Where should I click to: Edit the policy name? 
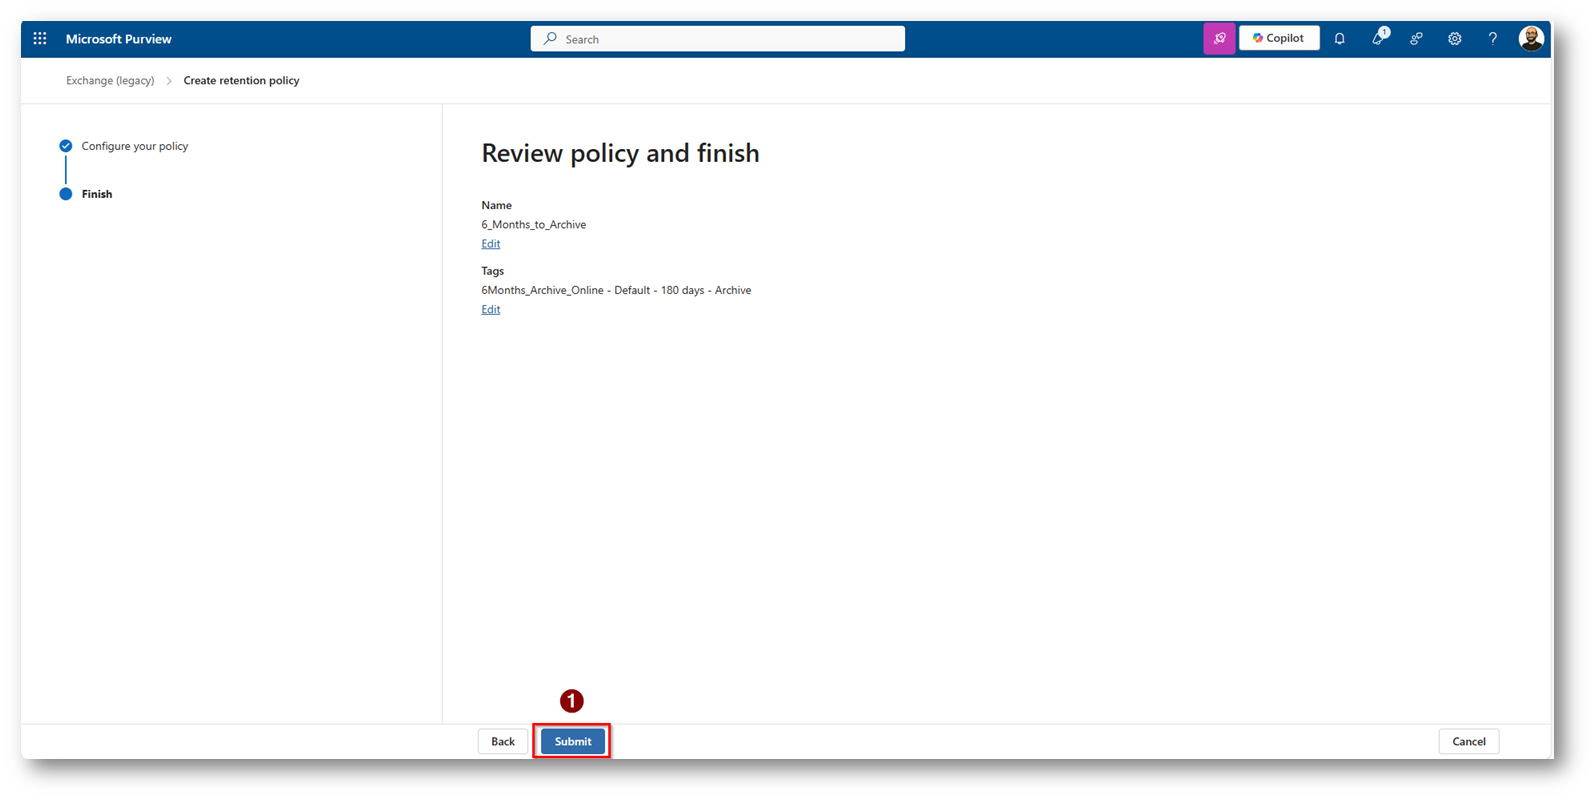(490, 244)
